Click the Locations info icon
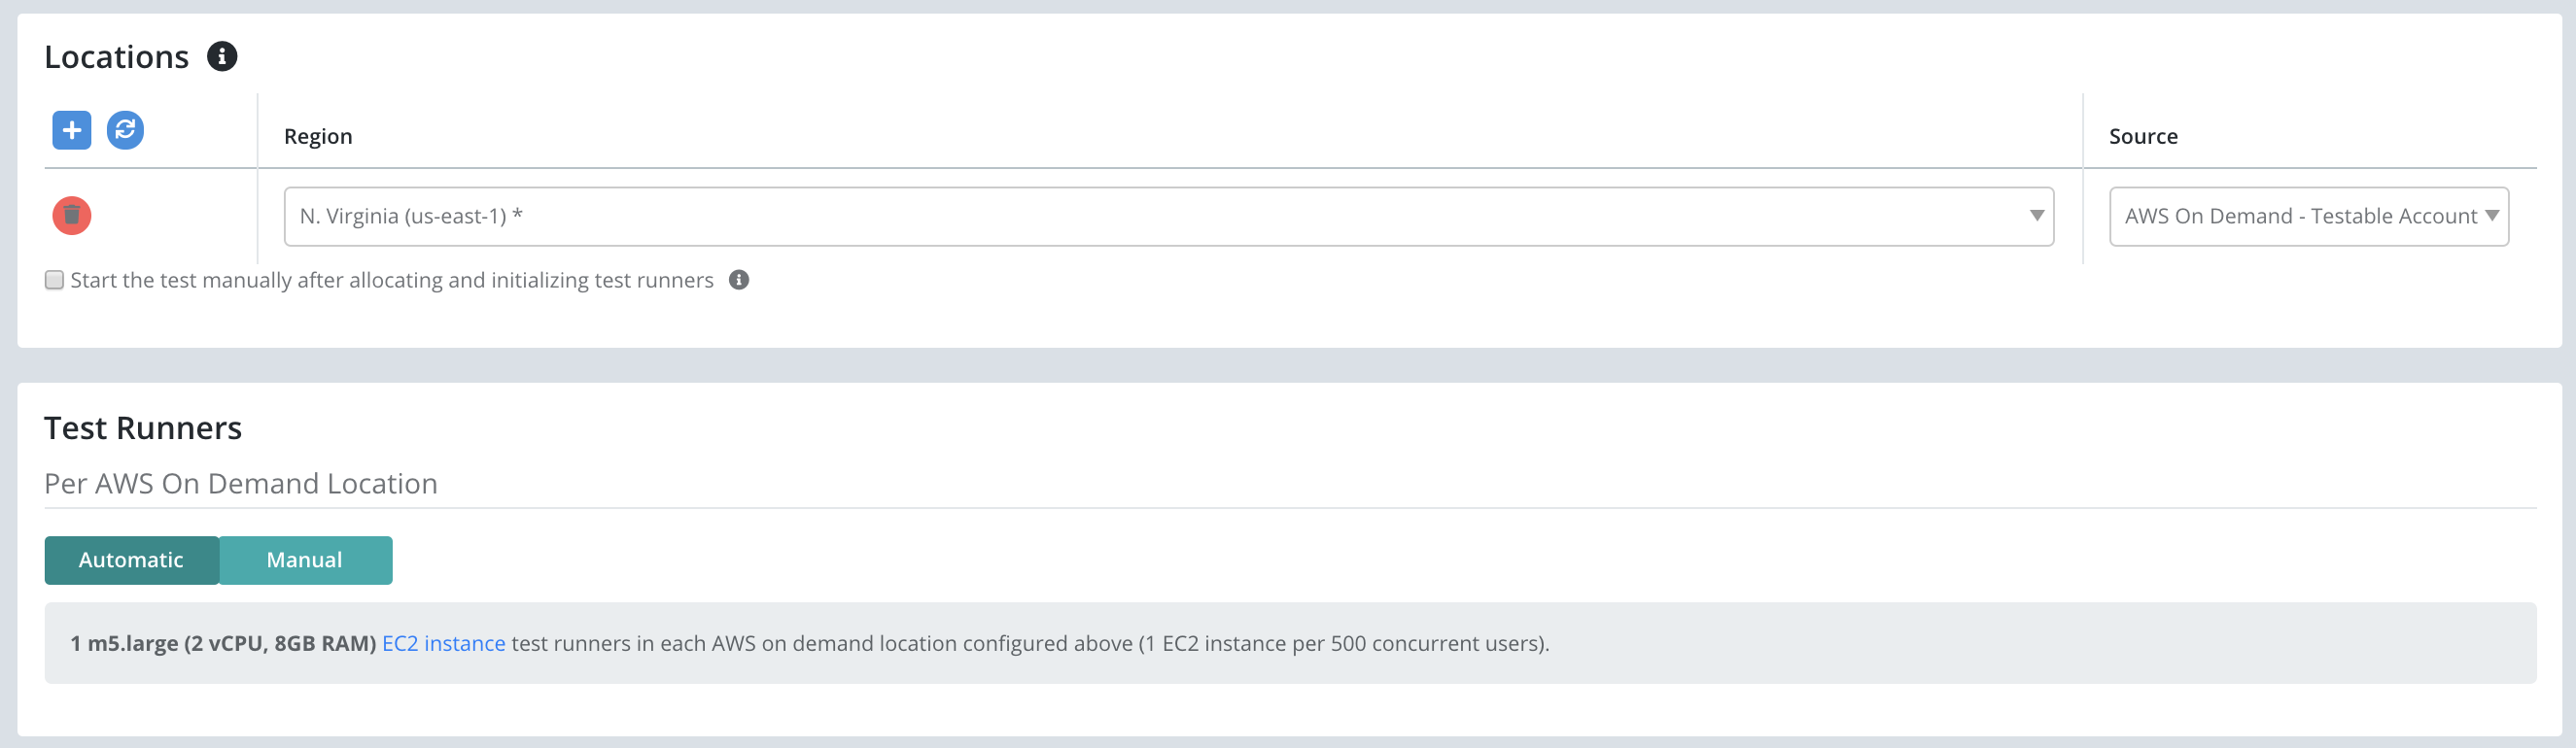 click(x=222, y=57)
